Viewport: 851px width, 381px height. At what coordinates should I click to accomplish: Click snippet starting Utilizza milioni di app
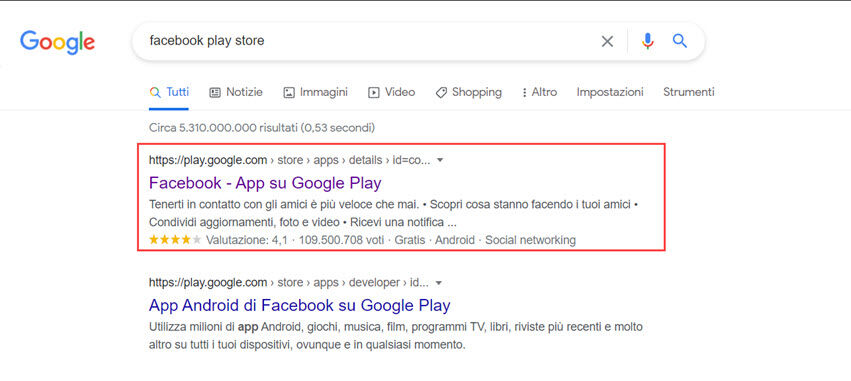click(x=396, y=336)
